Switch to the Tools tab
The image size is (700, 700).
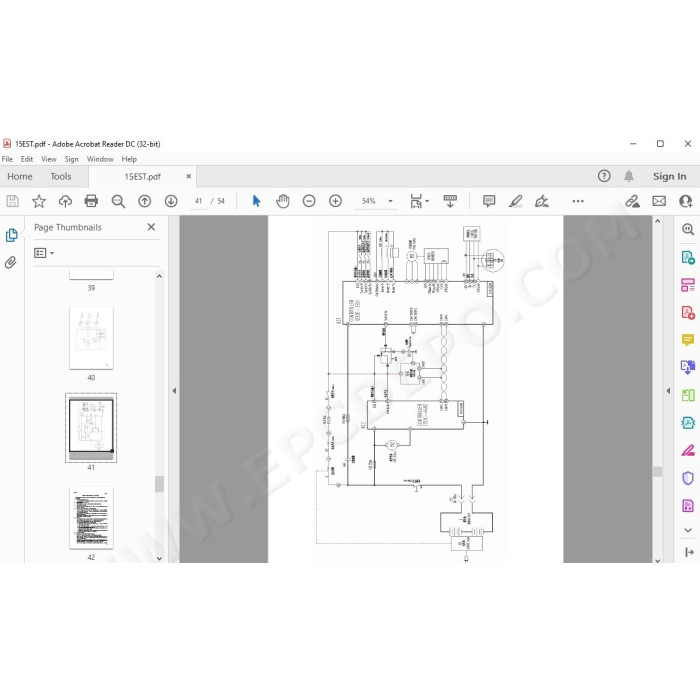[x=61, y=176]
